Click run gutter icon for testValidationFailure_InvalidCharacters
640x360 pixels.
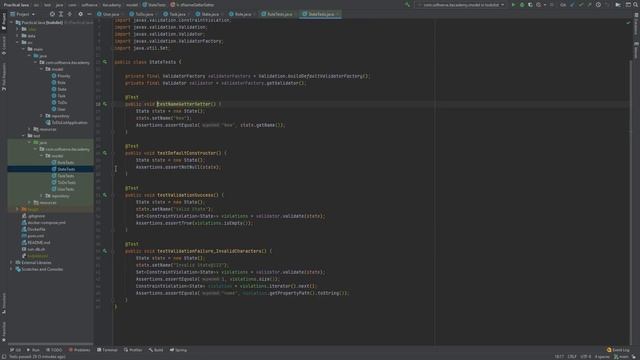click(x=105, y=251)
